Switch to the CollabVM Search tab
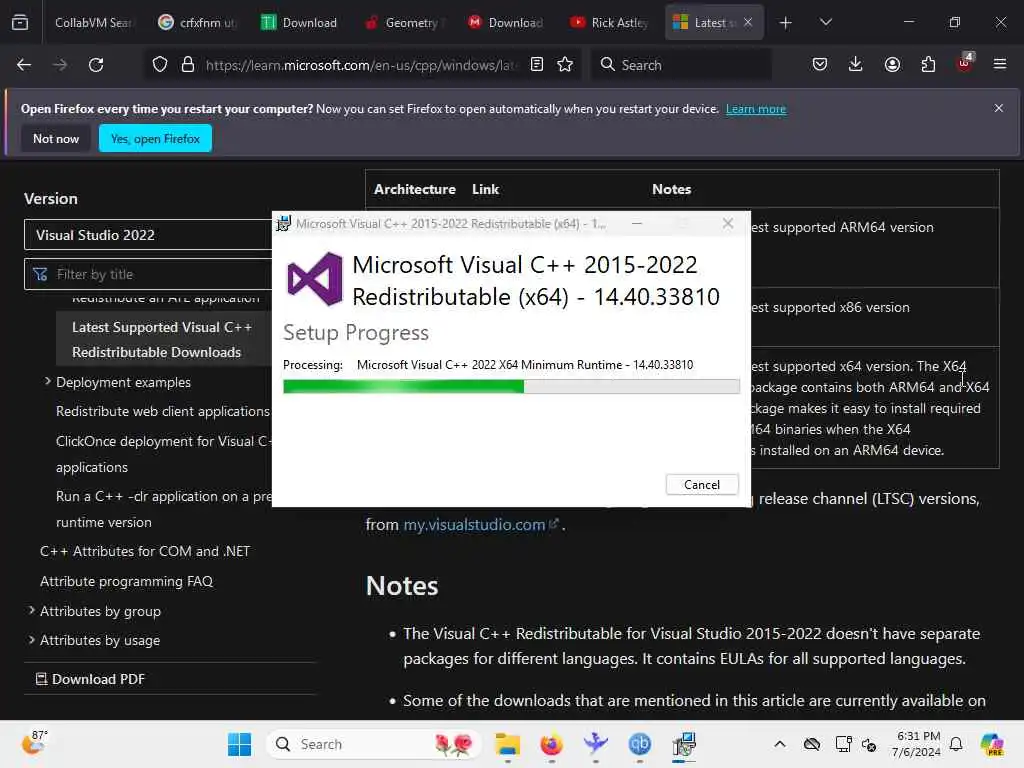This screenshot has height=768, width=1024. [x=93, y=23]
